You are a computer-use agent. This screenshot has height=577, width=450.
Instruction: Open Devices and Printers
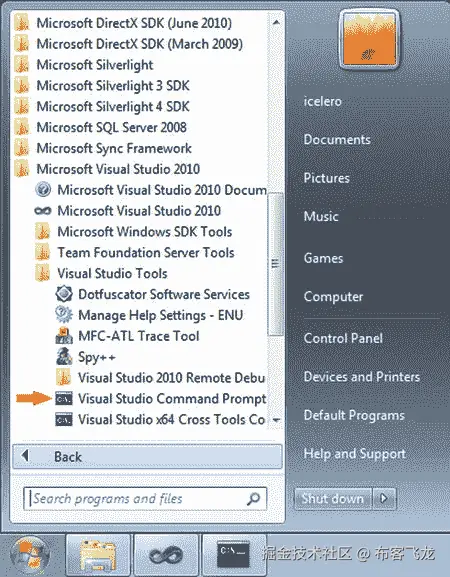coord(362,377)
